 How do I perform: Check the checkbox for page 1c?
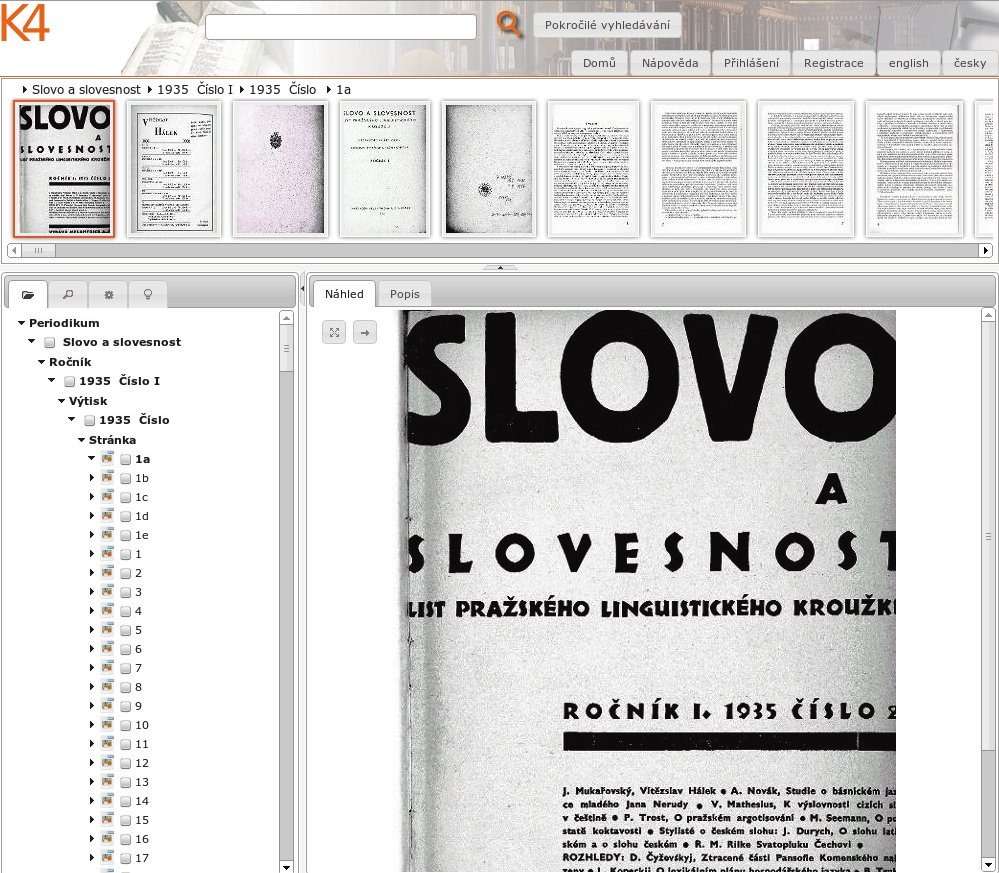click(x=126, y=498)
